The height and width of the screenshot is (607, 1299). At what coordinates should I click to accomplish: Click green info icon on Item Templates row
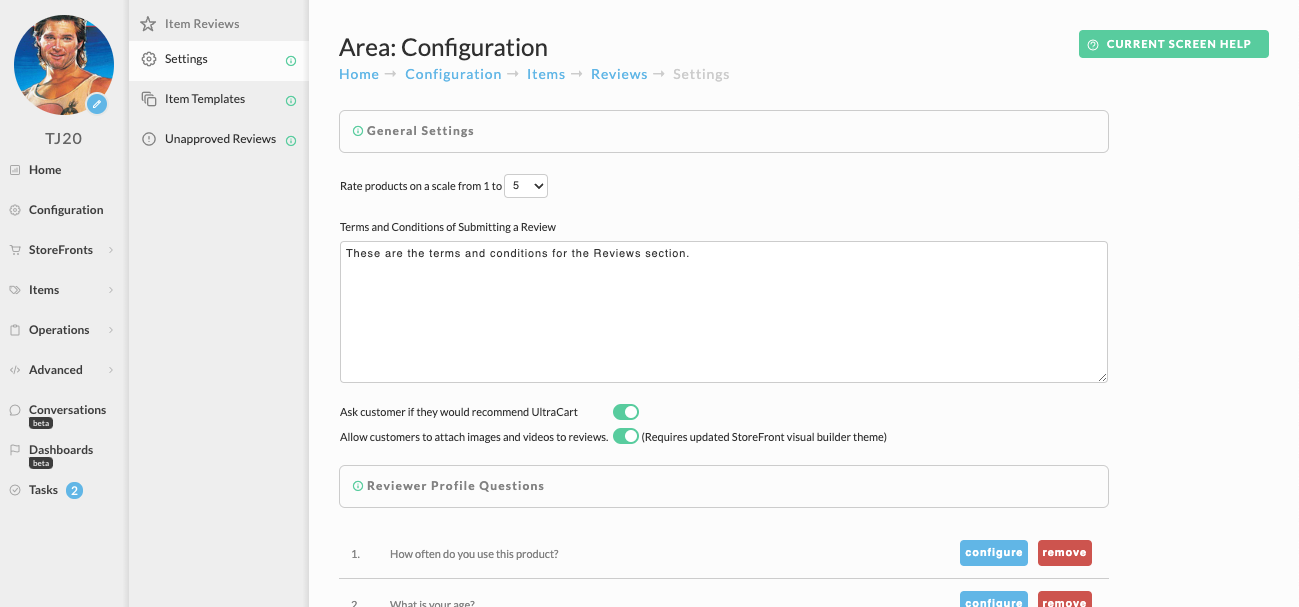coord(291,101)
